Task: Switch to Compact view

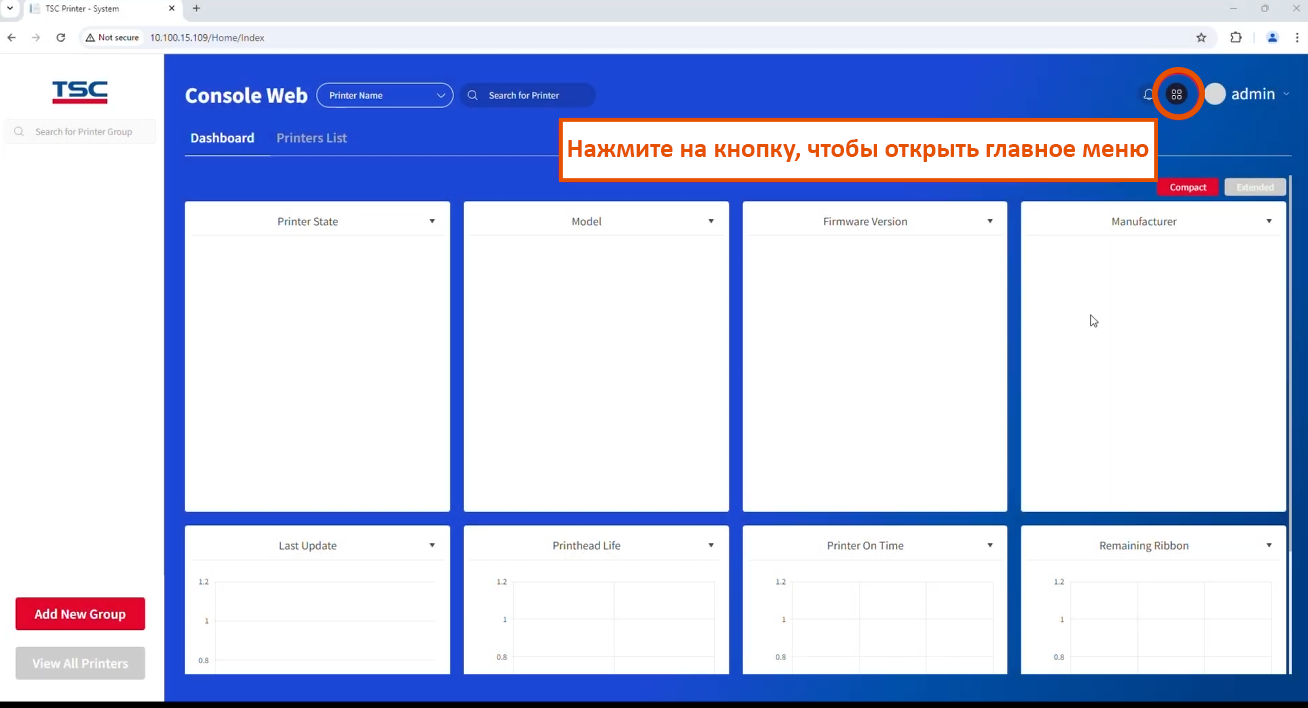Action: coord(1188,187)
